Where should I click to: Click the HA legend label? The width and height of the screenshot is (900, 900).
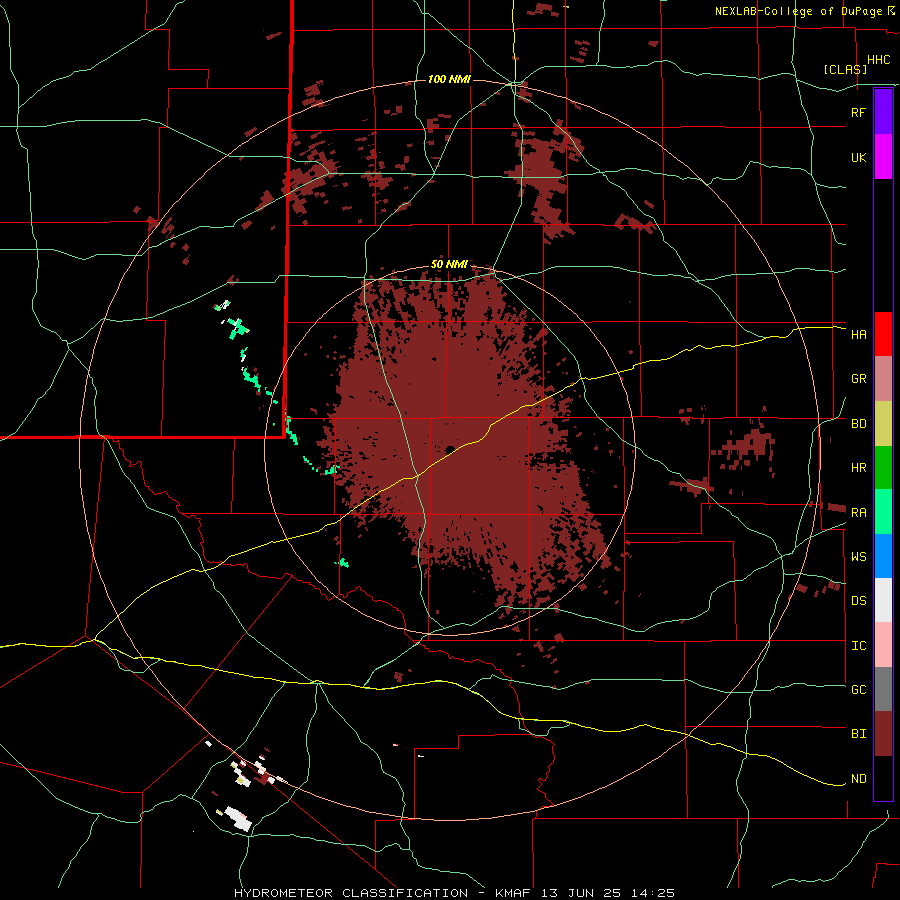[858, 335]
